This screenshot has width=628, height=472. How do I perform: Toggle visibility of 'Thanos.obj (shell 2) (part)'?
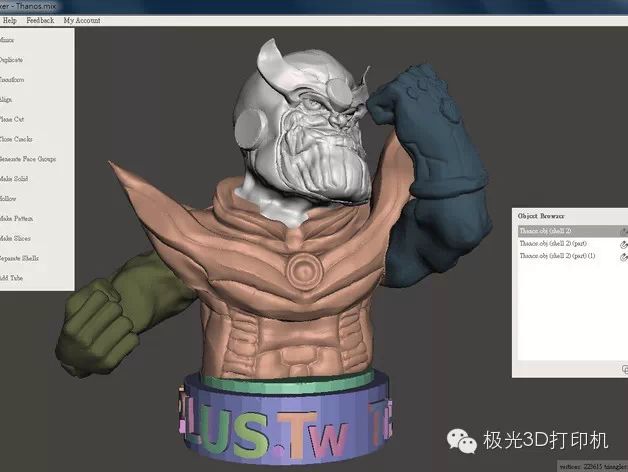tap(624, 244)
